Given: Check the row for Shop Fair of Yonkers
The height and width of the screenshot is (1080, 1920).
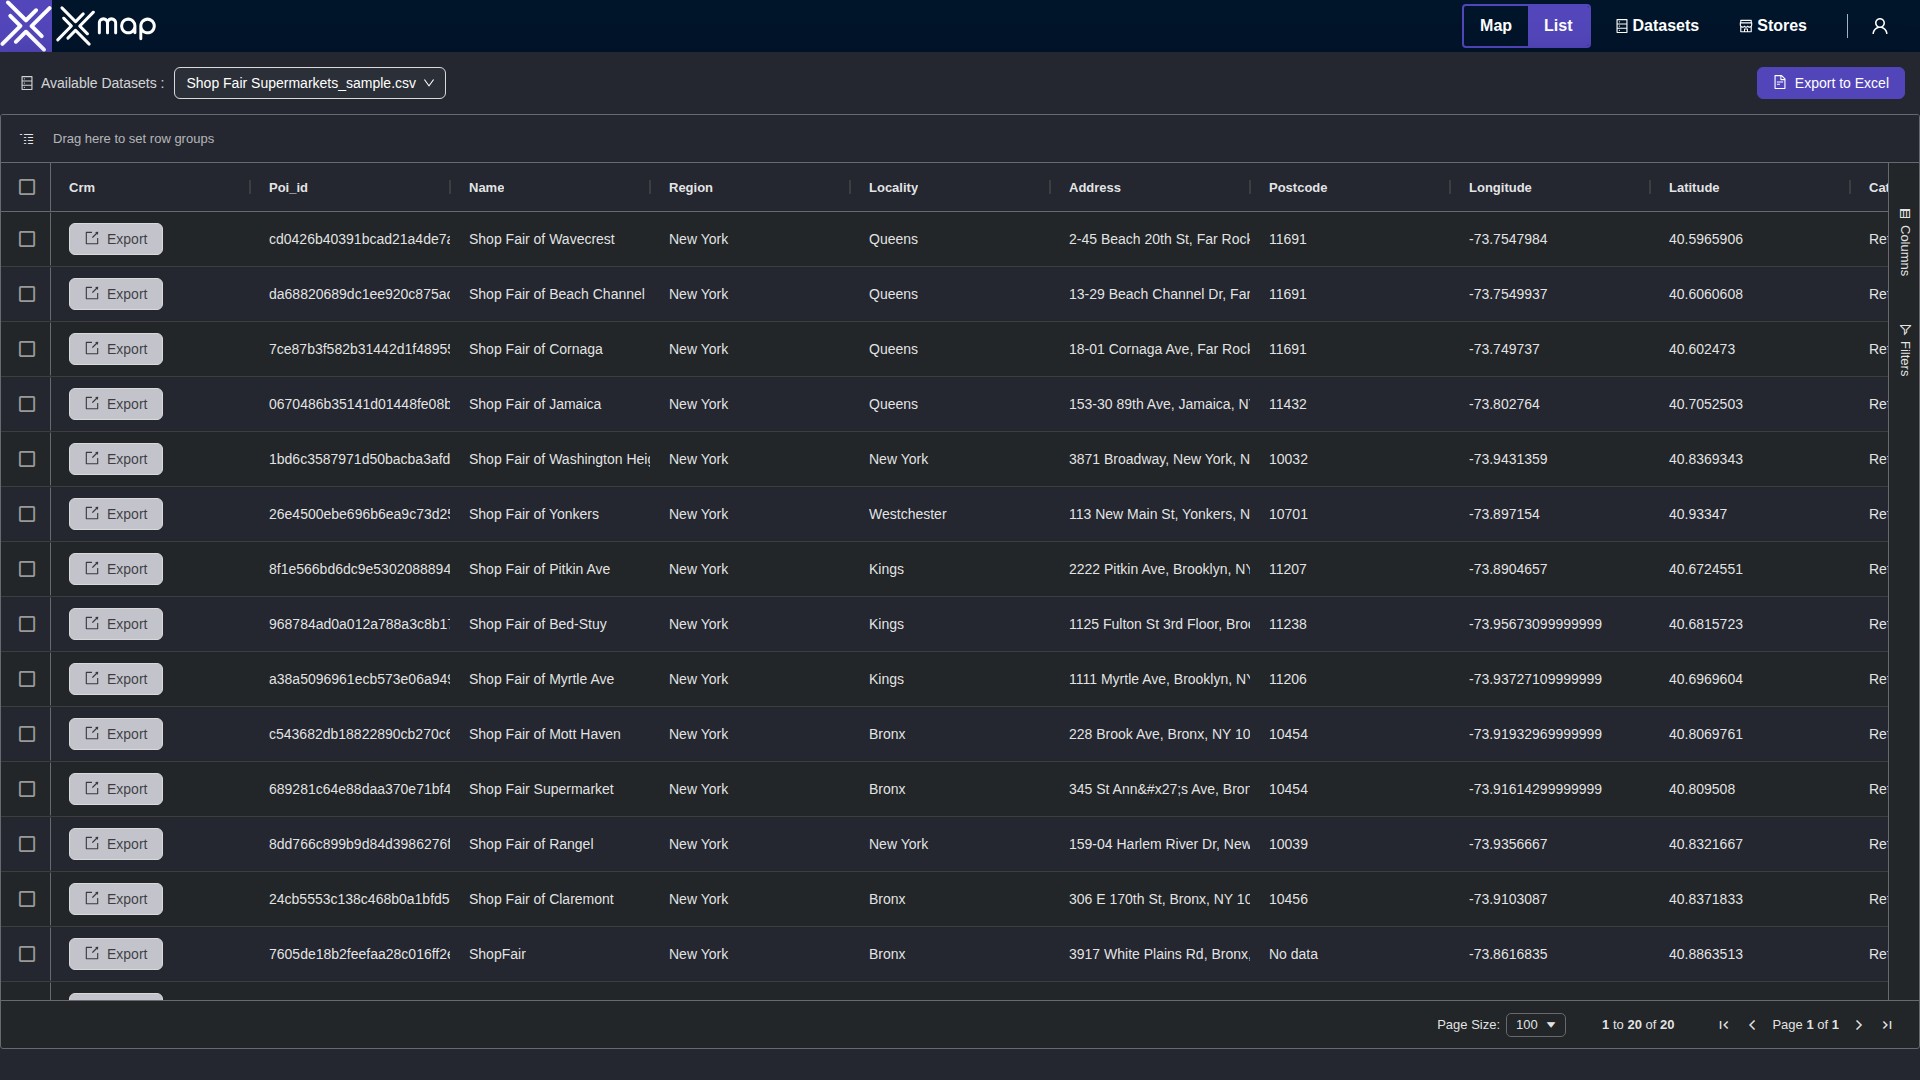Looking at the screenshot, I should click(x=27, y=514).
